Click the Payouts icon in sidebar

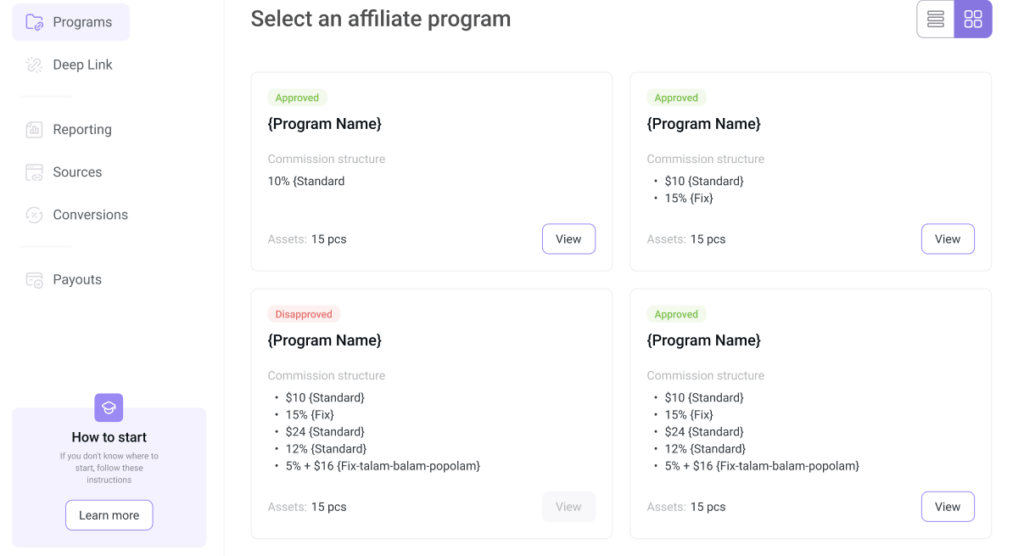click(34, 280)
